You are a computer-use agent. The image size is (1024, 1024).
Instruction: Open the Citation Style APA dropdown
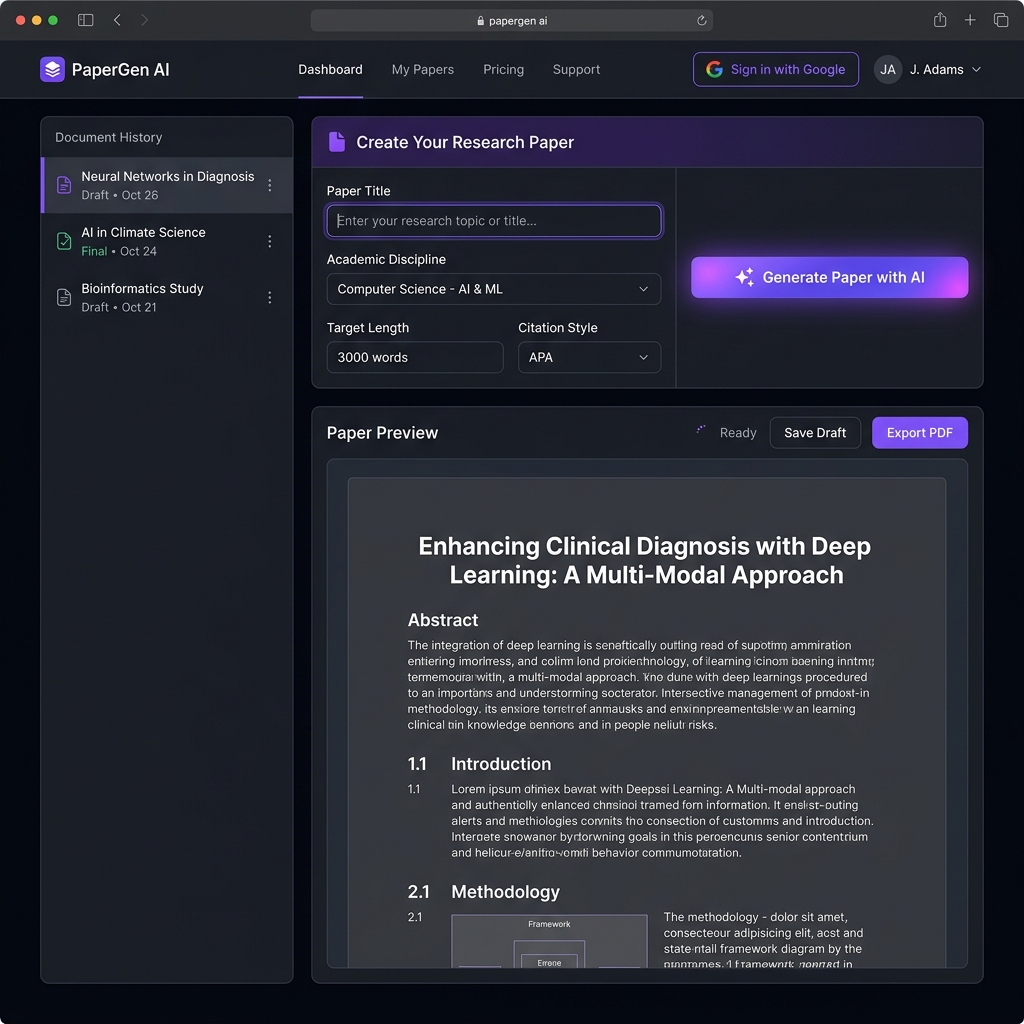(589, 357)
